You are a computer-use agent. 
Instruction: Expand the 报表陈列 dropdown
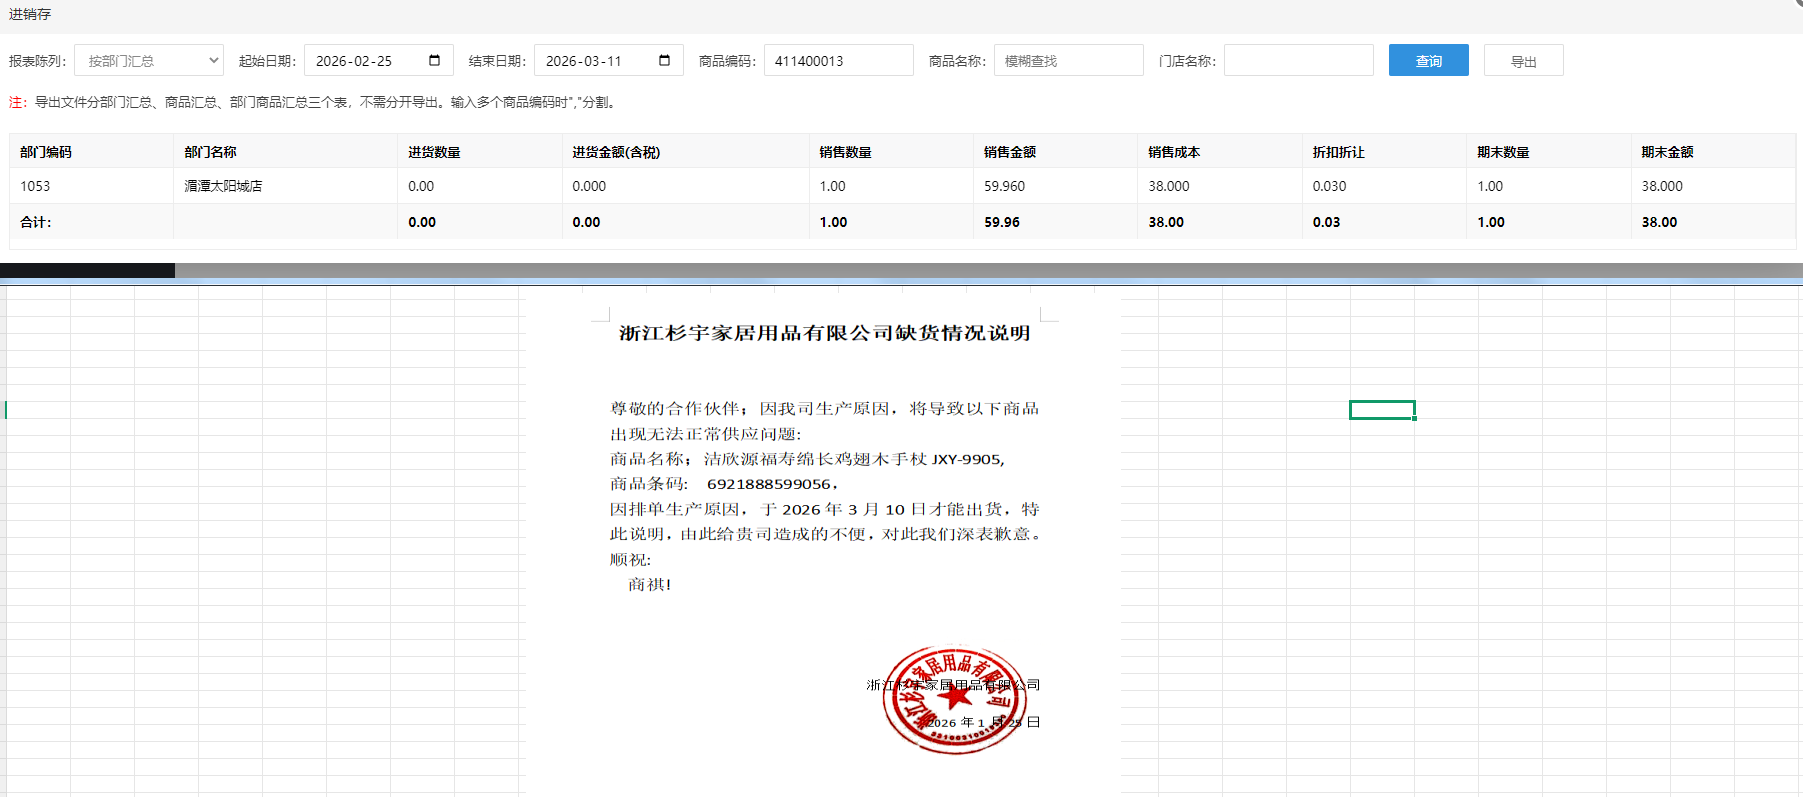pyautogui.click(x=149, y=61)
